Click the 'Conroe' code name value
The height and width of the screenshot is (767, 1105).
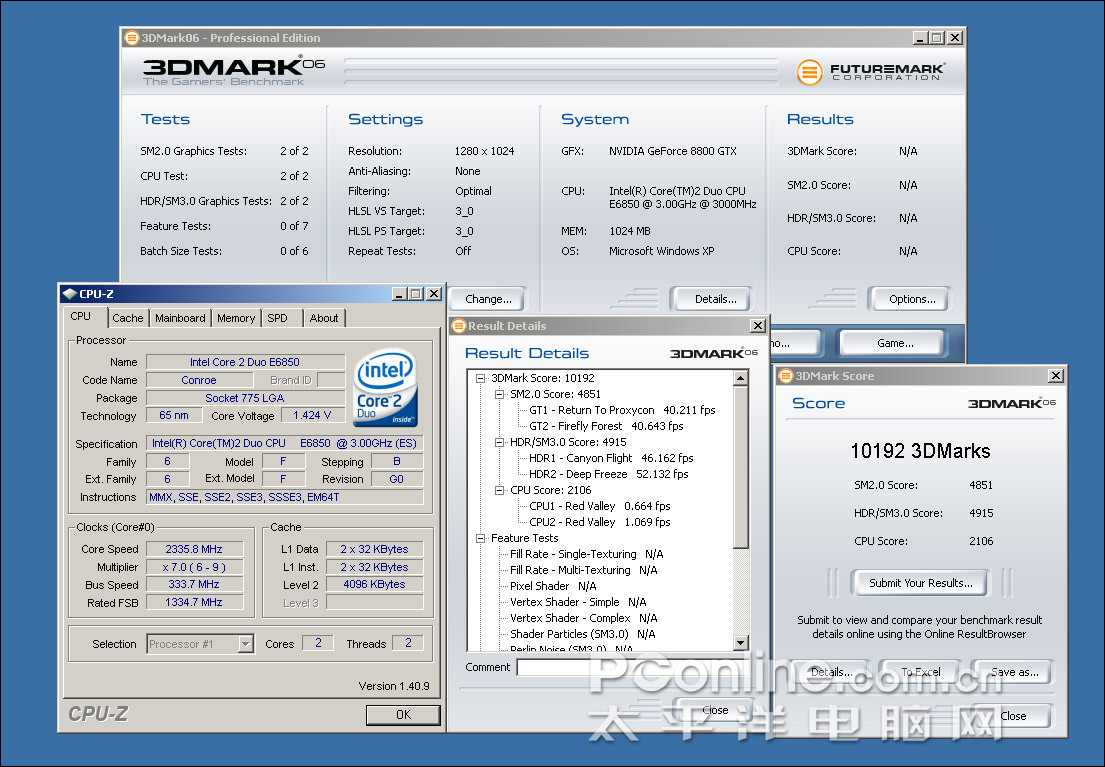pyautogui.click(x=199, y=380)
